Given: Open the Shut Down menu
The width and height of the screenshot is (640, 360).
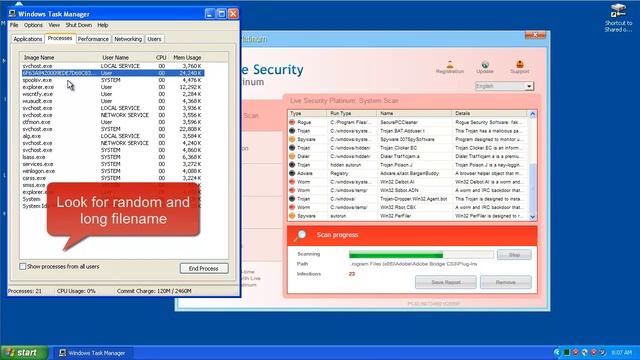Looking at the screenshot, I should point(78,25).
